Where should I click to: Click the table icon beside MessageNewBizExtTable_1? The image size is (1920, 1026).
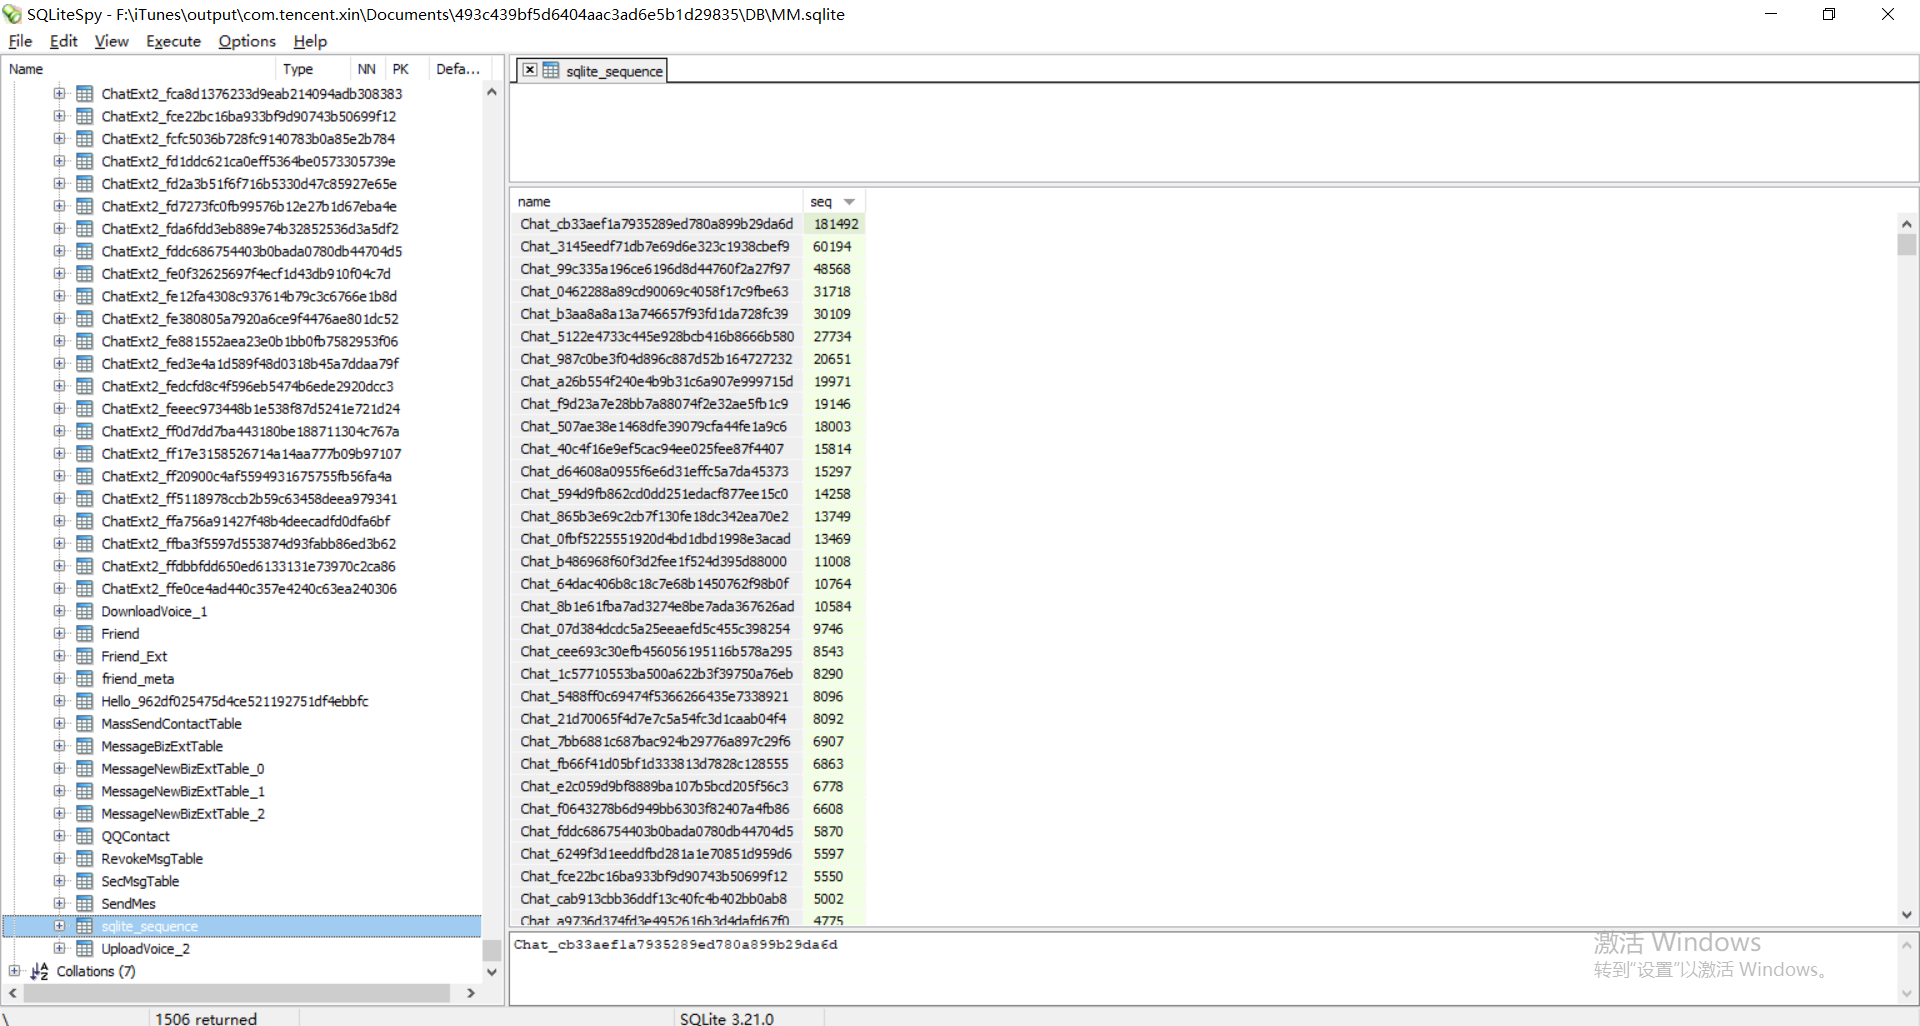85,791
